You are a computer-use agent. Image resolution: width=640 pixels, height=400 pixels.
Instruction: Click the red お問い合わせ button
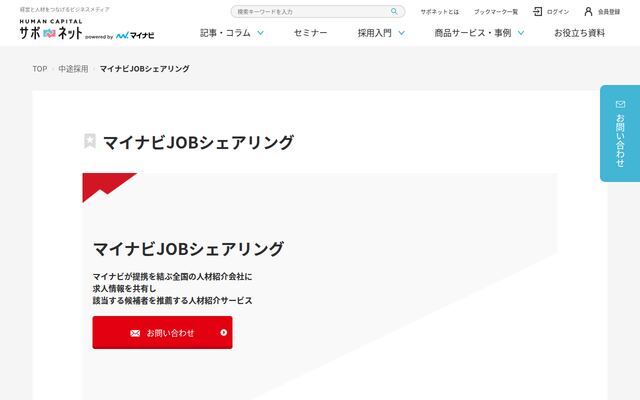click(x=162, y=332)
